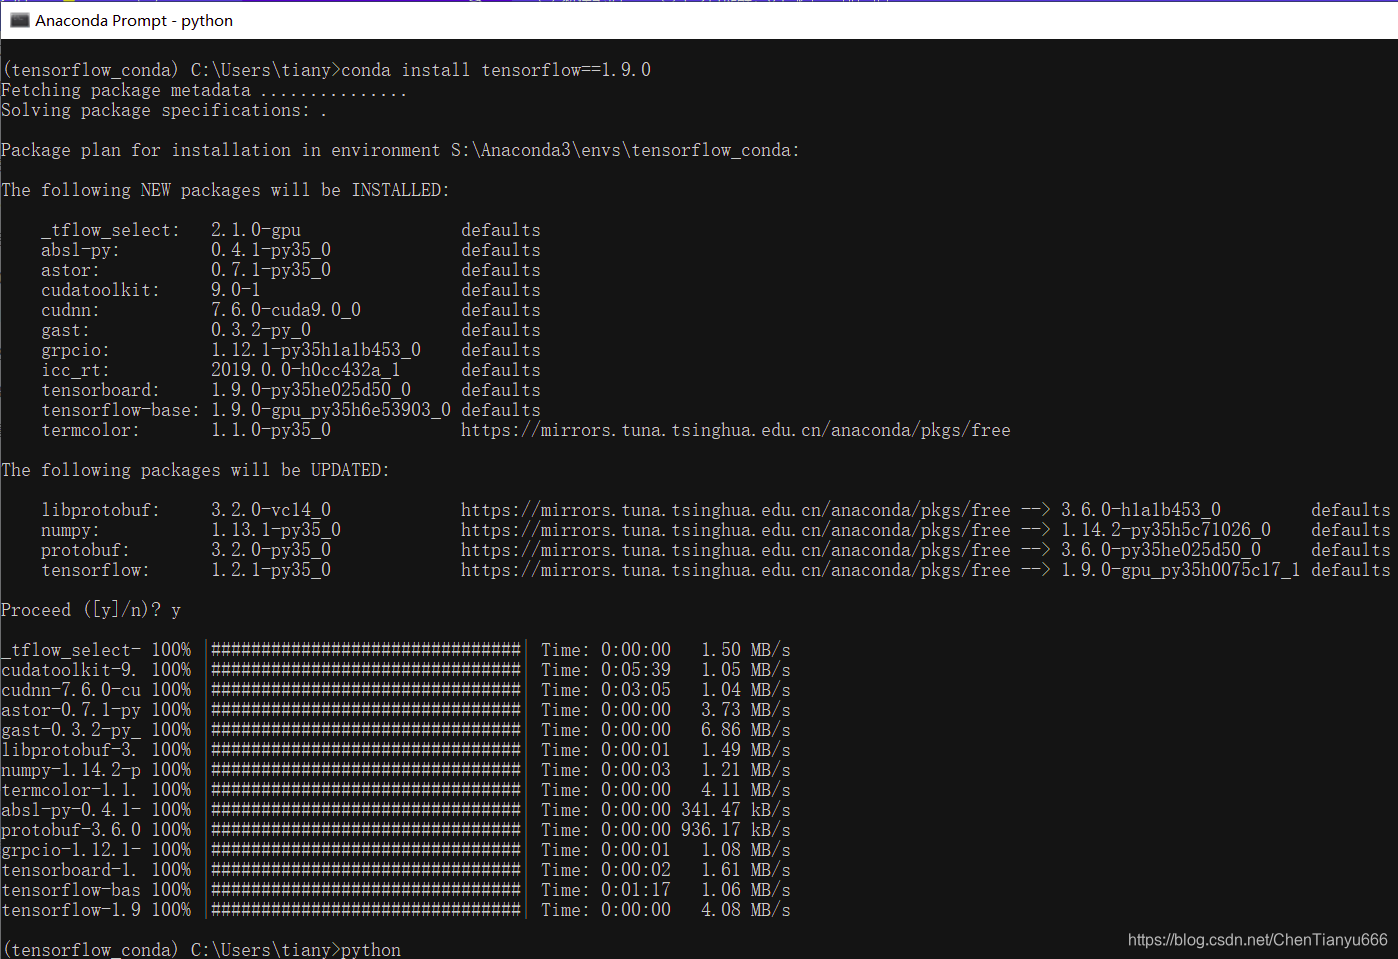The image size is (1398, 959).
Task: Click grpcio version '1.12.1-py35h1a1b453_0'
Action: (x=316, y=350)
